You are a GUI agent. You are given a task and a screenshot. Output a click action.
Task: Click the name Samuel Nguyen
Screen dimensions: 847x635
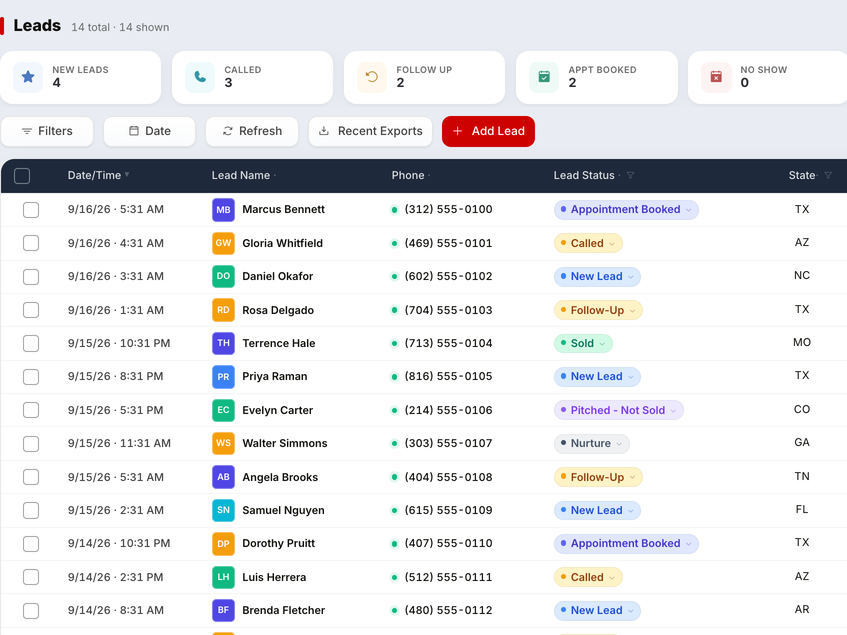point(284,510)
